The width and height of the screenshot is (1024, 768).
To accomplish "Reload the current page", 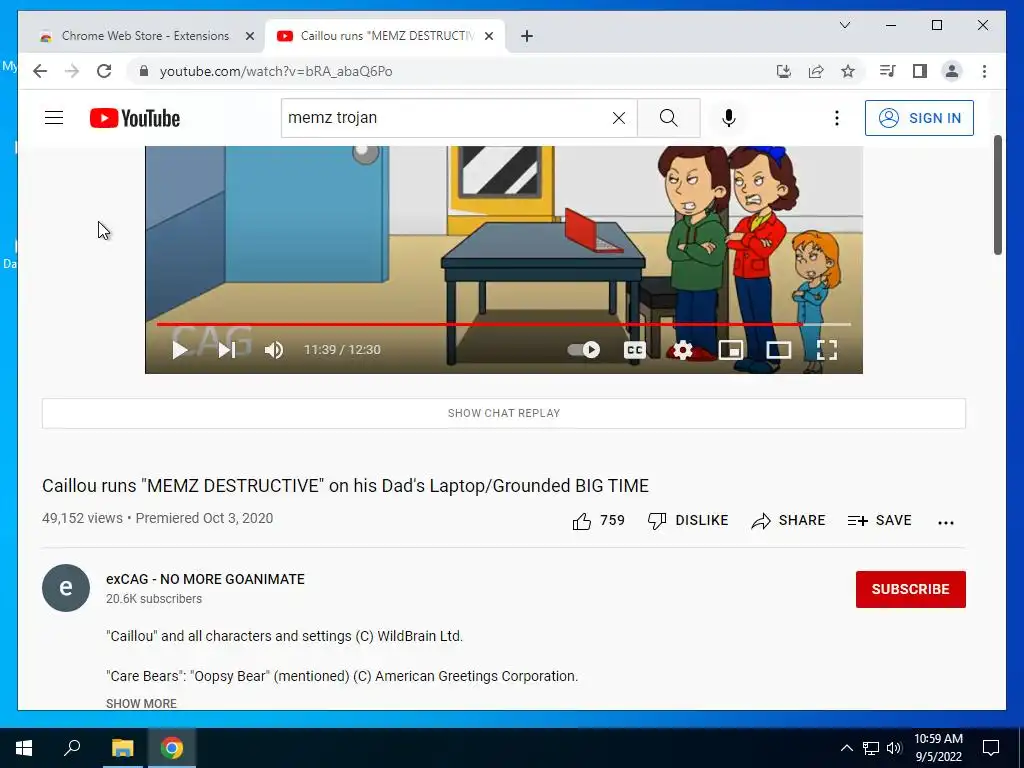I will tap(104, 71).
